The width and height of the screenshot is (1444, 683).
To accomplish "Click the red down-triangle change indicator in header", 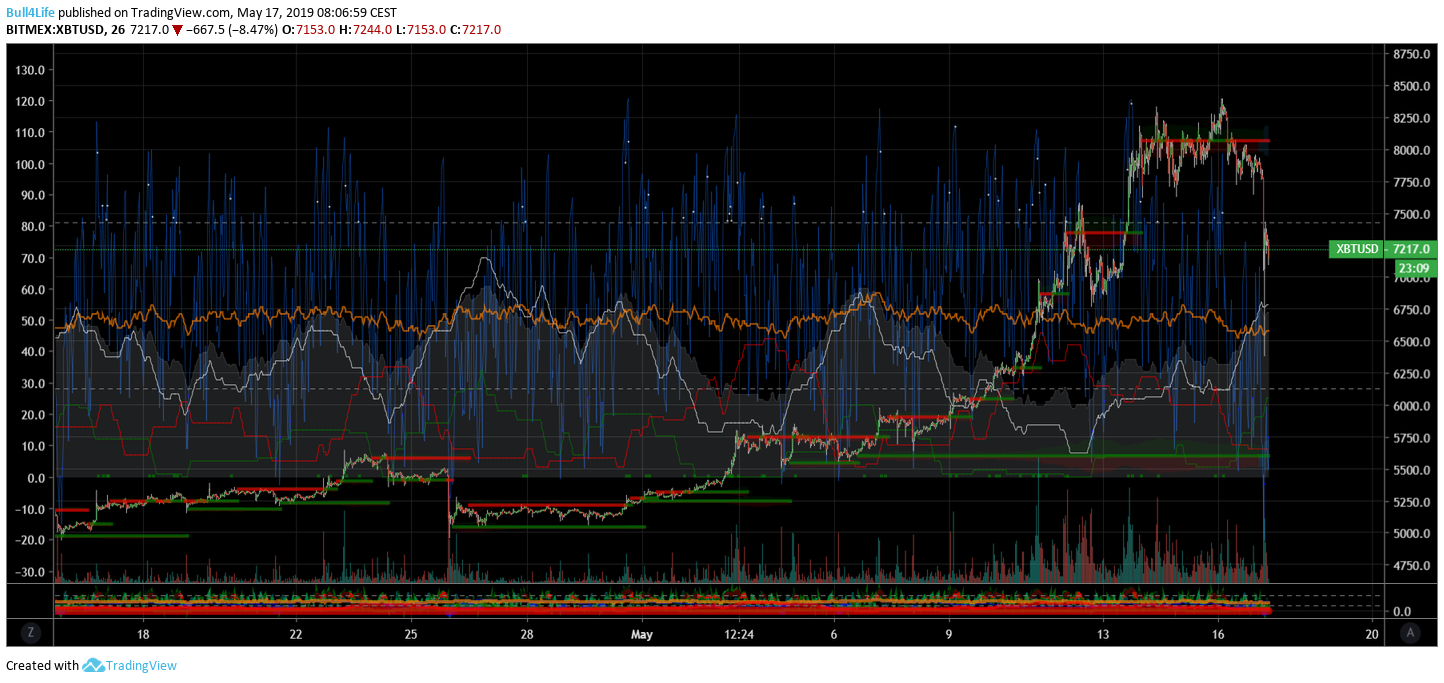I will tap(177, 30).
